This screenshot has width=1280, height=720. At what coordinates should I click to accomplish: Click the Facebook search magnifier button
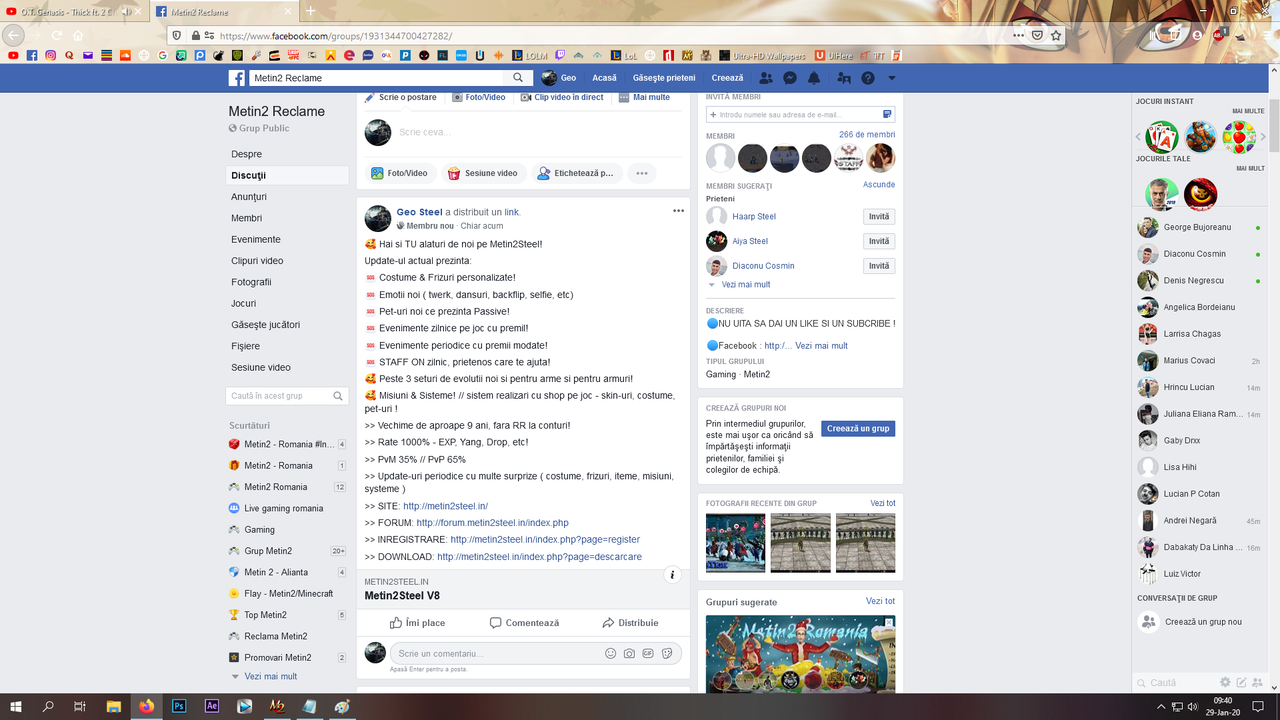click(x=518, y=78)
